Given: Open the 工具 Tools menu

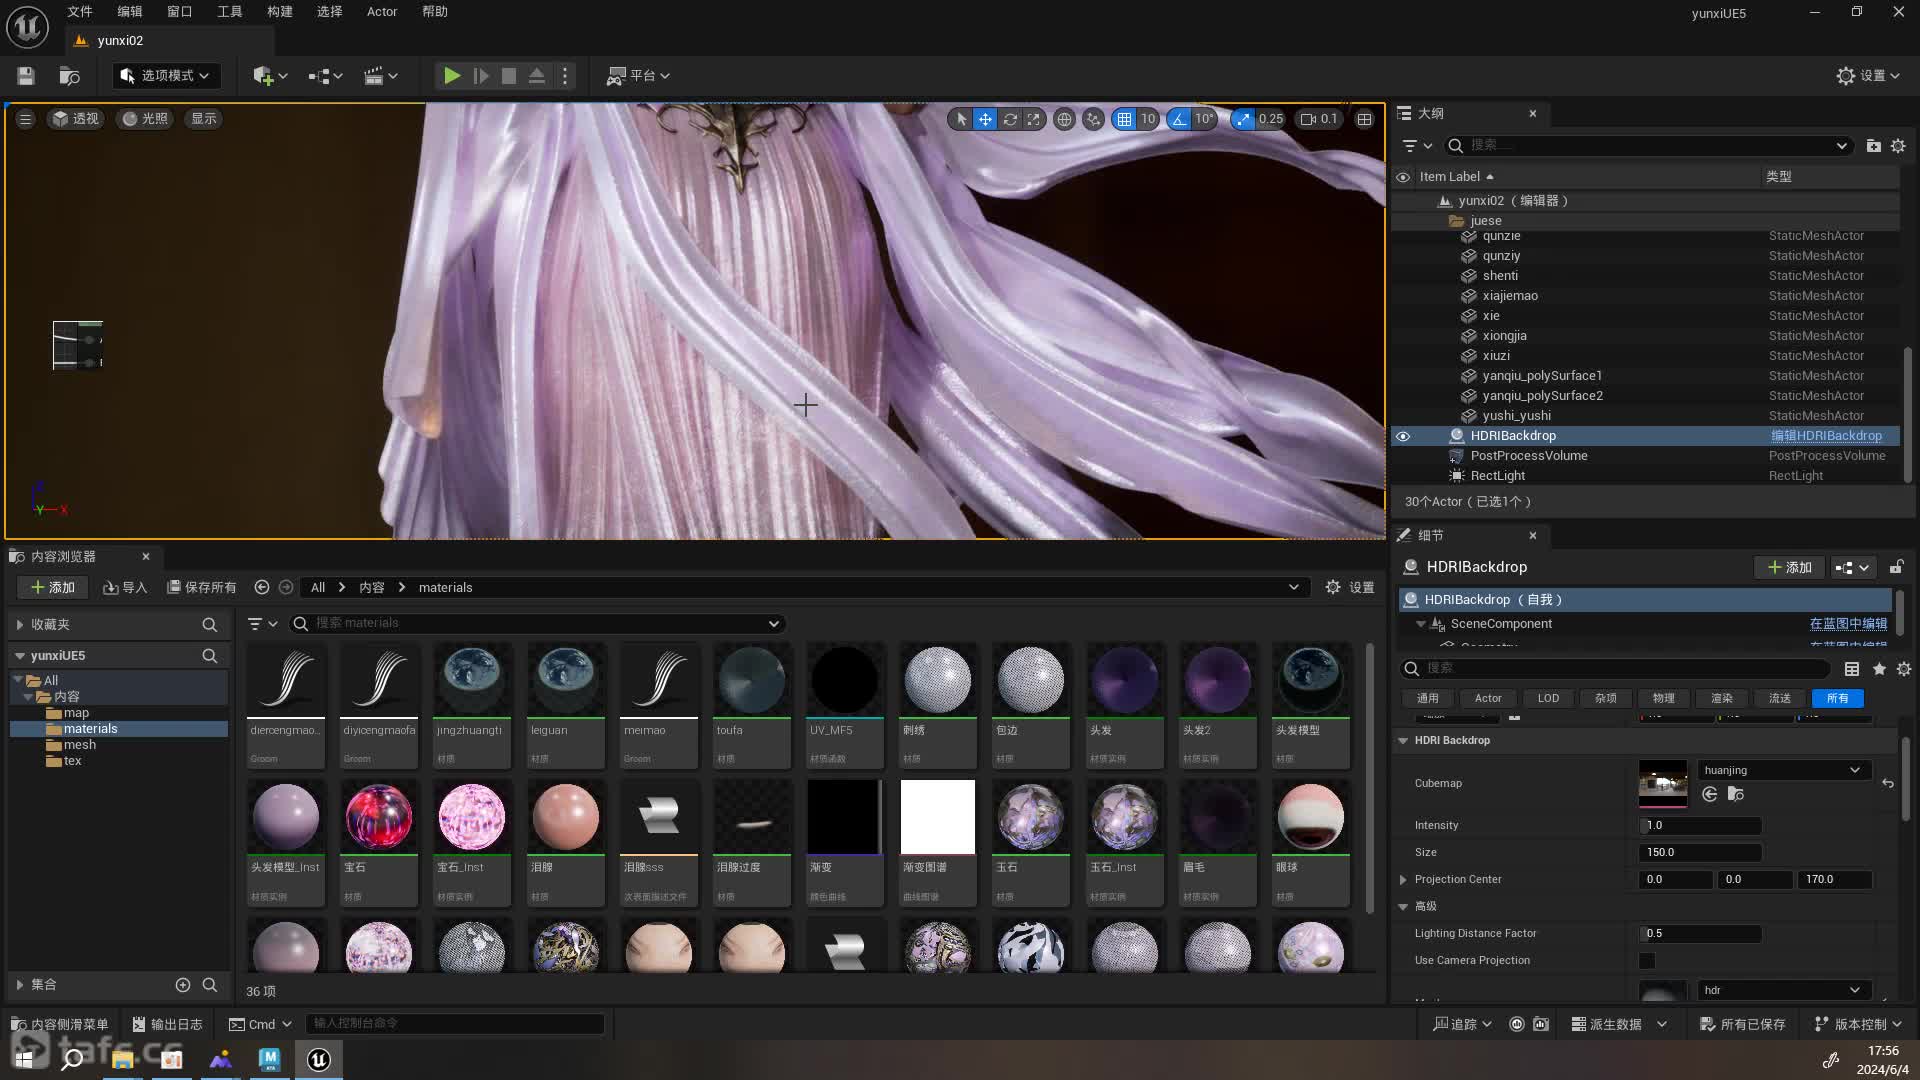Looking at the screenshot, I should pos(230,12).
